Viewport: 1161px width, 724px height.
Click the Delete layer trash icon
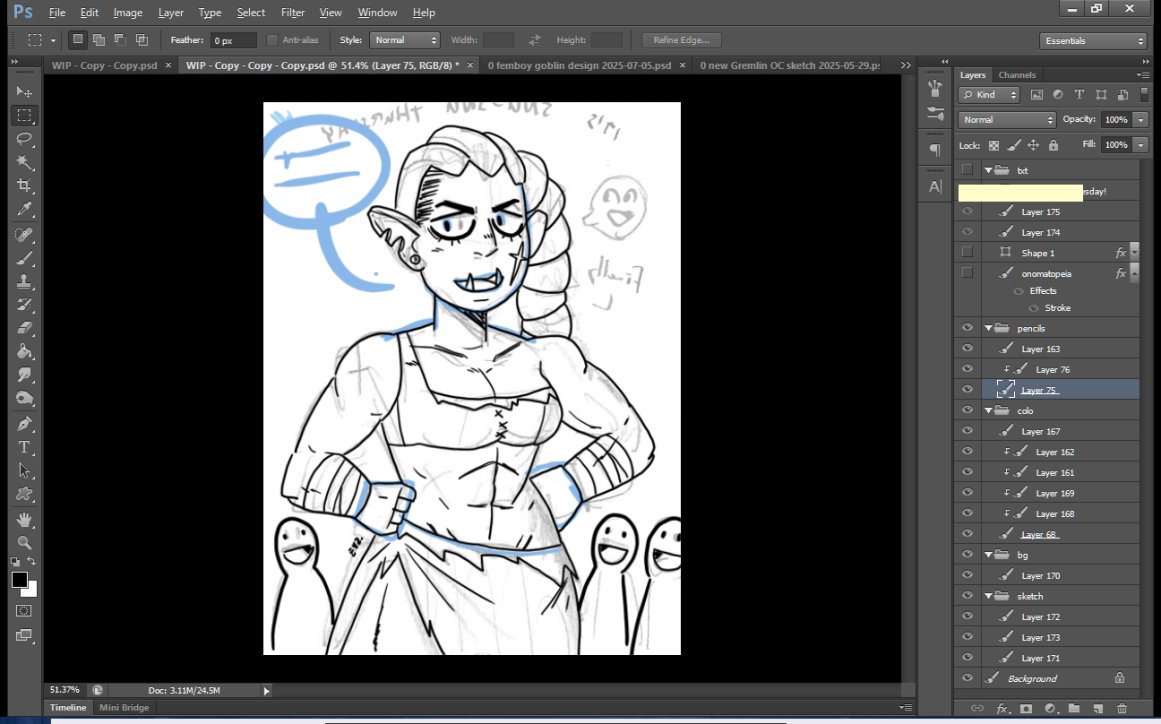pyautogui.click(x=1122, y=708)
